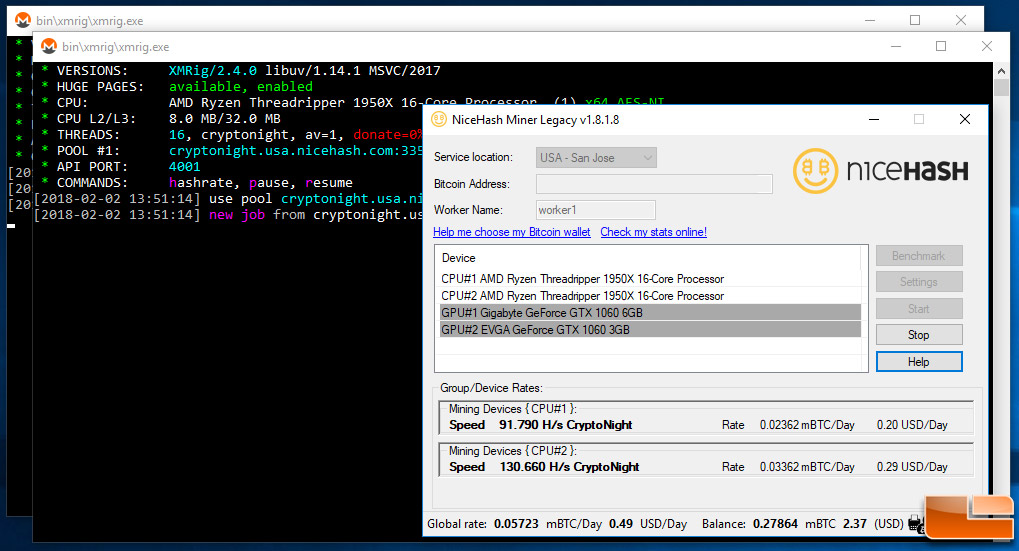Open the Help me choose my Bitcoin wallet link
Image resolution: width=1019 pixels, height=551 pixels.
[511, 232]
